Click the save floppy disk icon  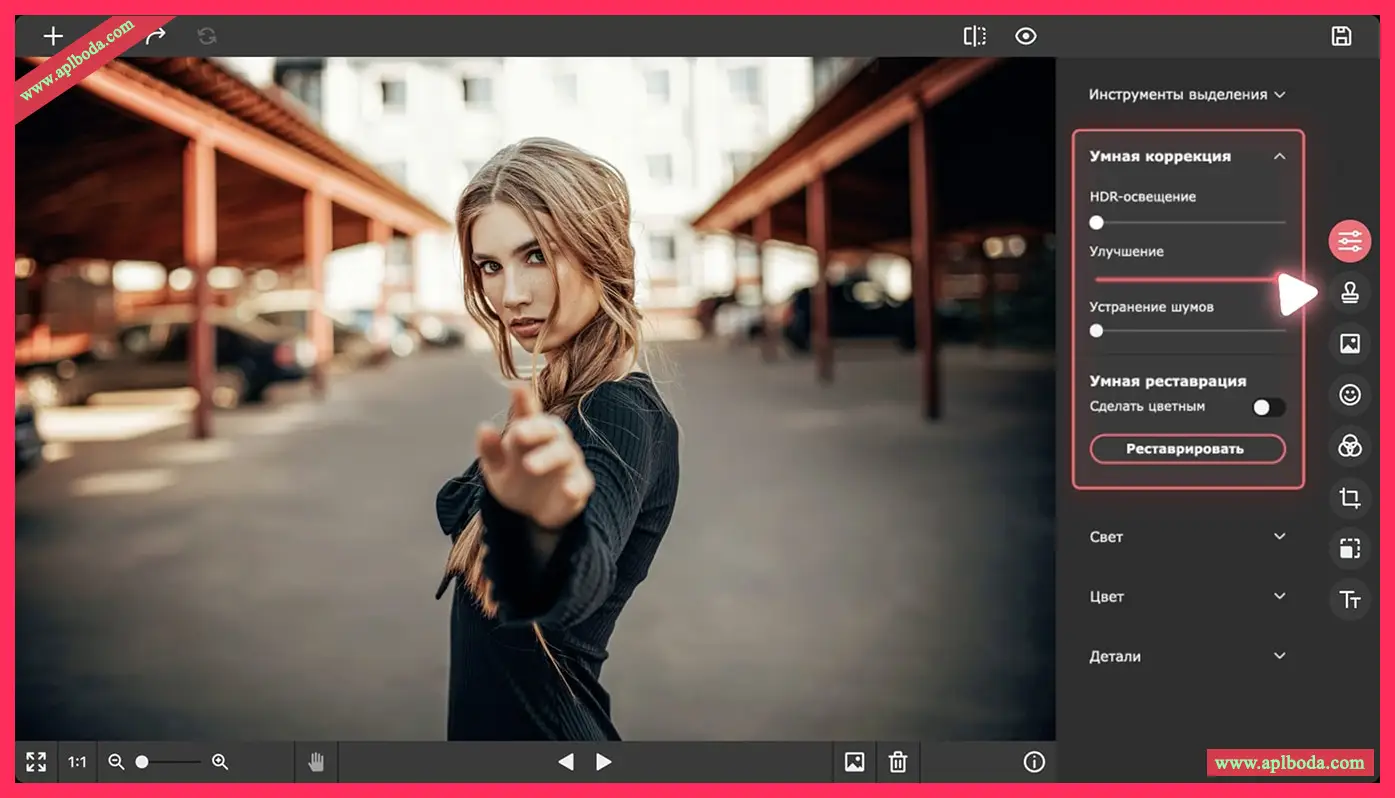point(1341,36)
